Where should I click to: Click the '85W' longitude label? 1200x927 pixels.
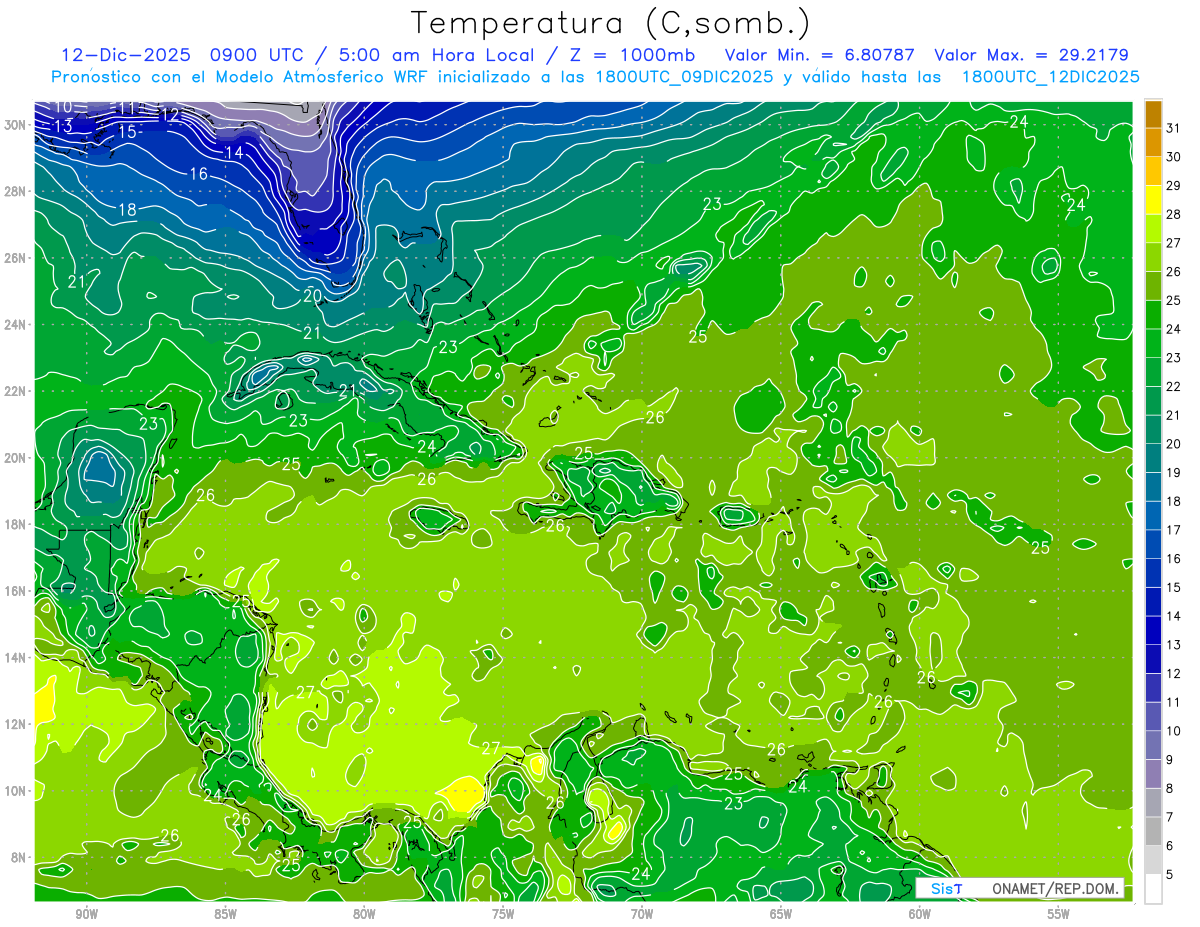click(x=225, y=915)
